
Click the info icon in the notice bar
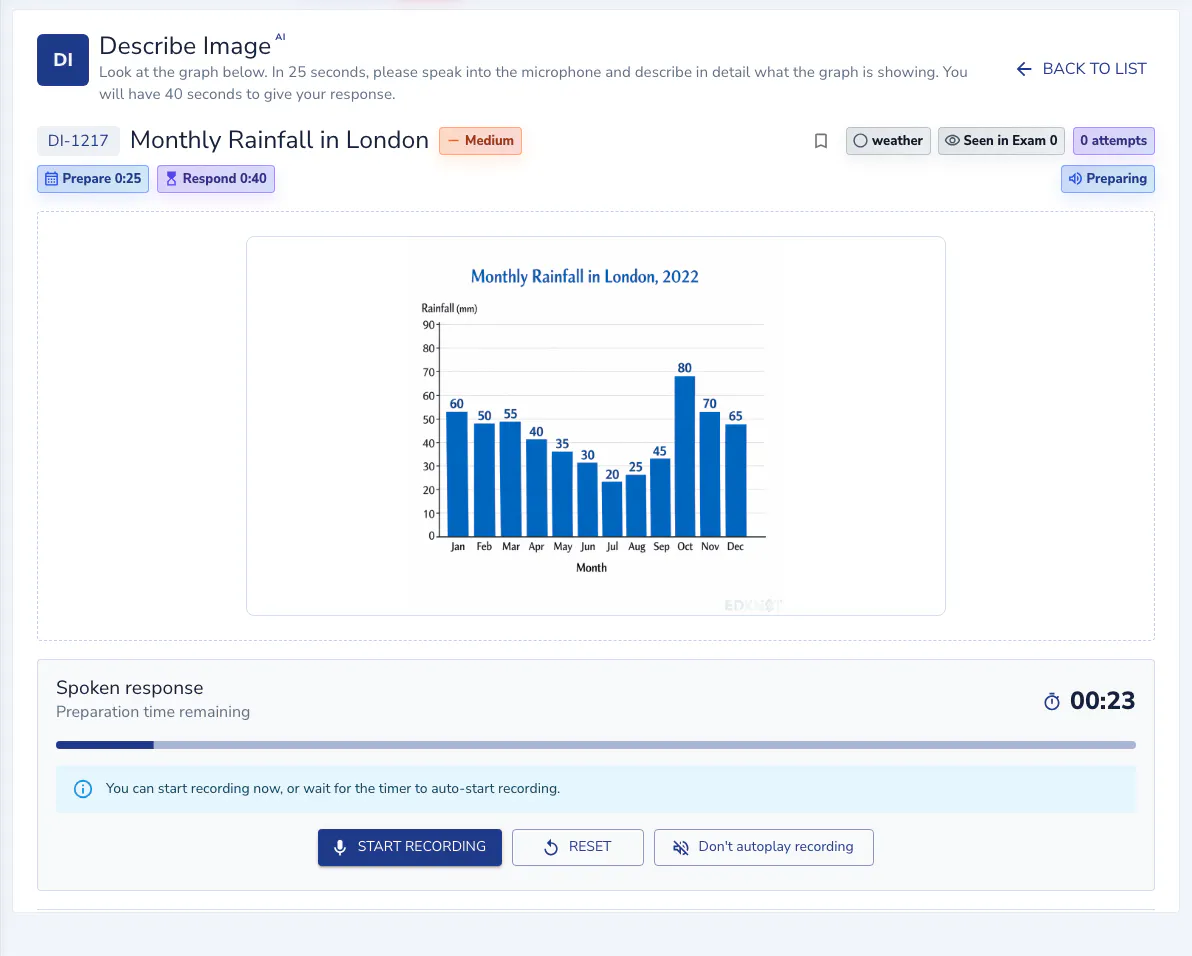[x=83, y=789]
